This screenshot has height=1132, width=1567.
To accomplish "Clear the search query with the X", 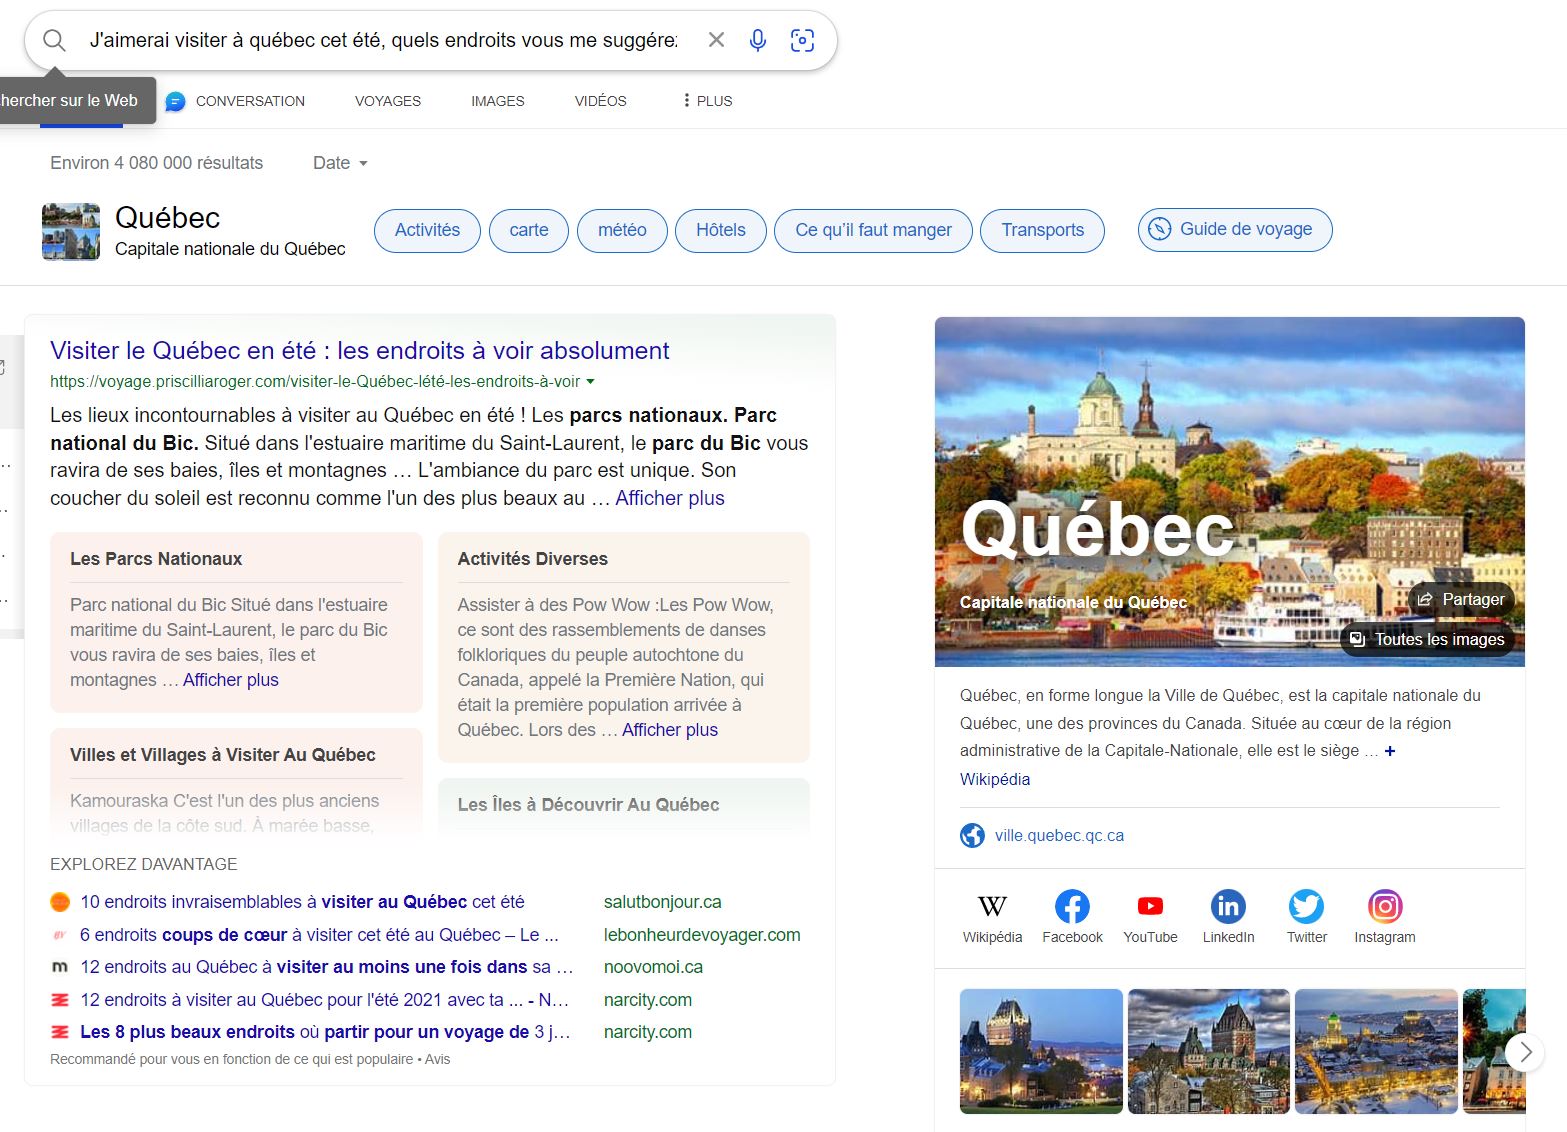I will point(716,39).
